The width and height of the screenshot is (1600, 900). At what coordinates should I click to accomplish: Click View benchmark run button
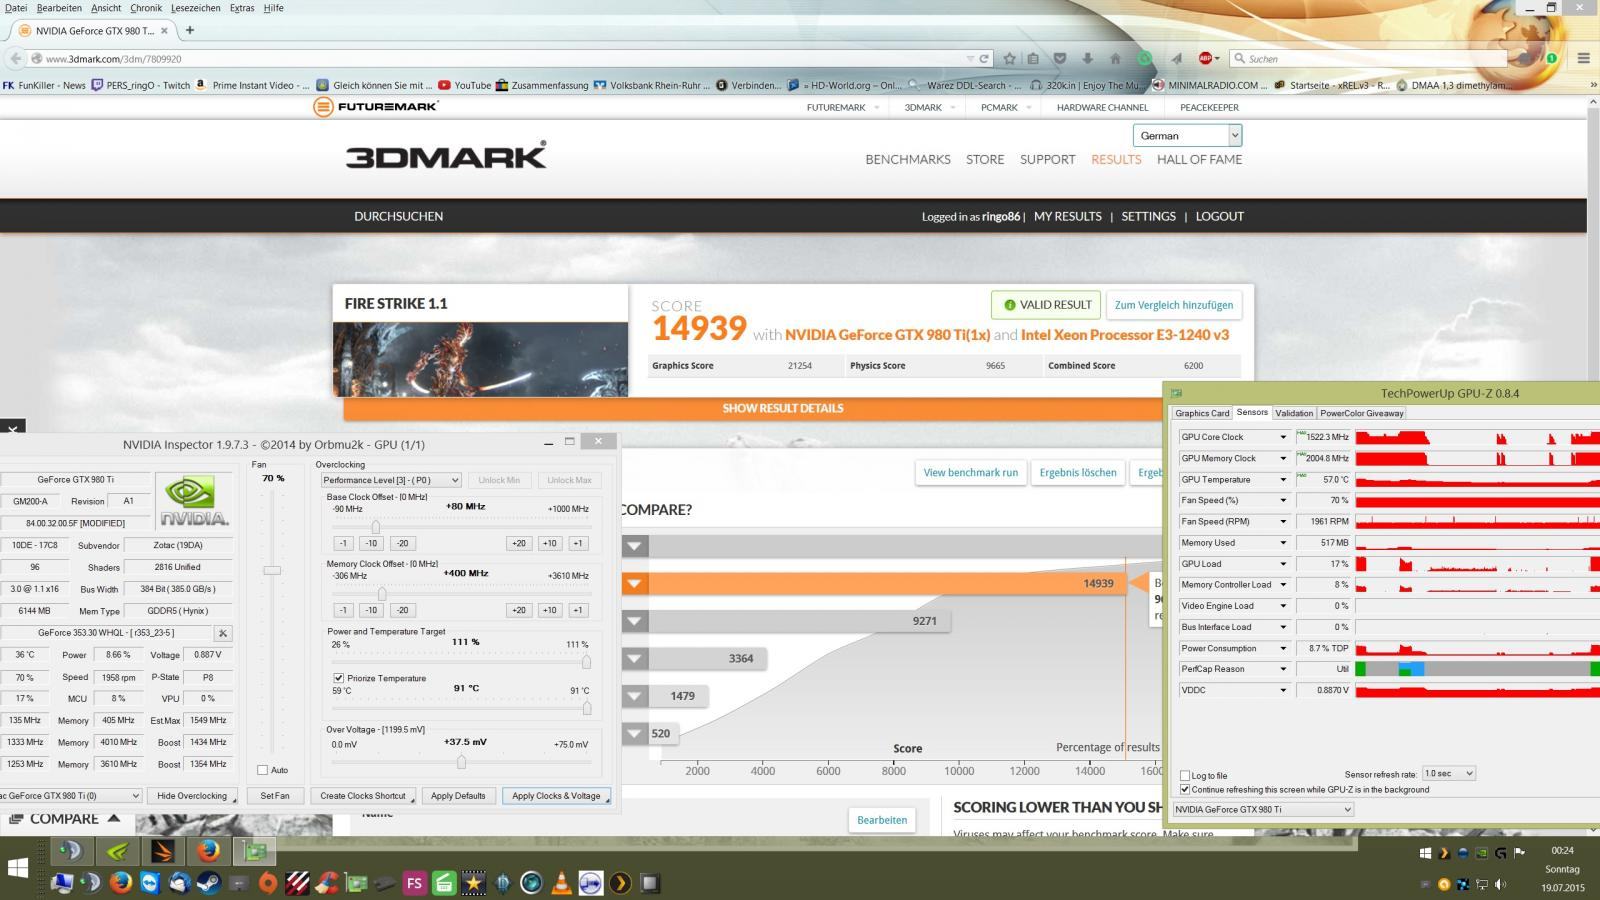[971, 473]
